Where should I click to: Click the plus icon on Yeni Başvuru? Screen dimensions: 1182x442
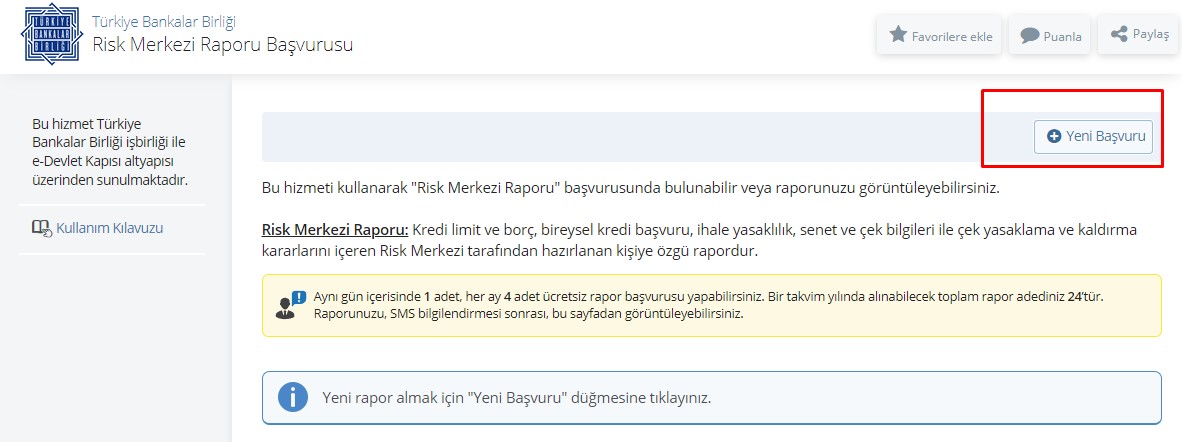point(1055,136)
